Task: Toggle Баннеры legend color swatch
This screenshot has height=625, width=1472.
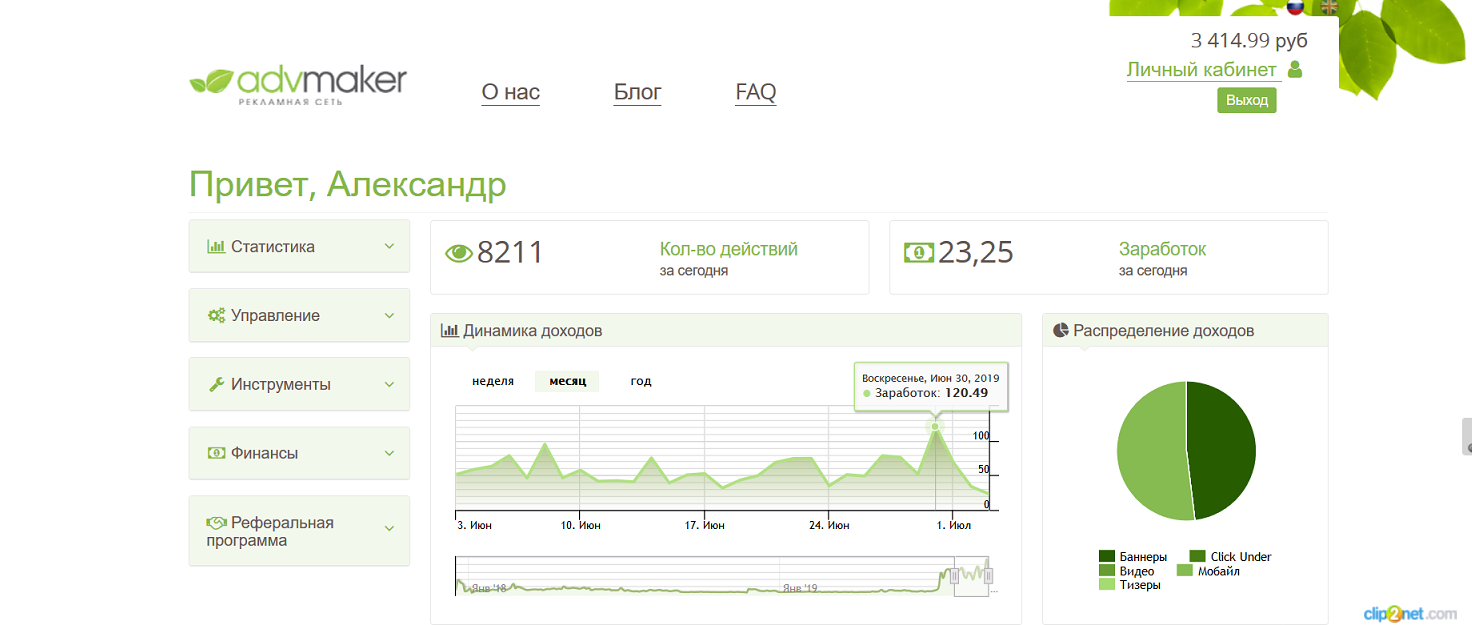Action: pos(1107,556)
